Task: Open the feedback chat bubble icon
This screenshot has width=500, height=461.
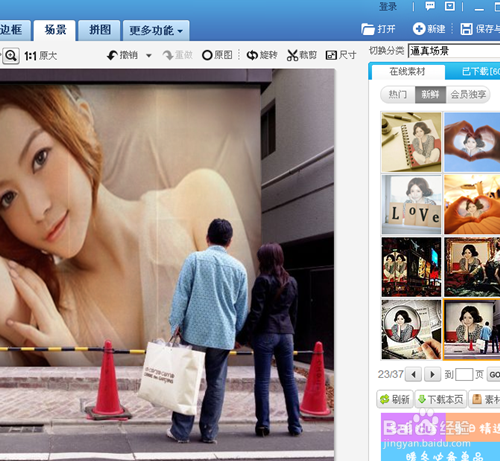Action: (430, 6)
